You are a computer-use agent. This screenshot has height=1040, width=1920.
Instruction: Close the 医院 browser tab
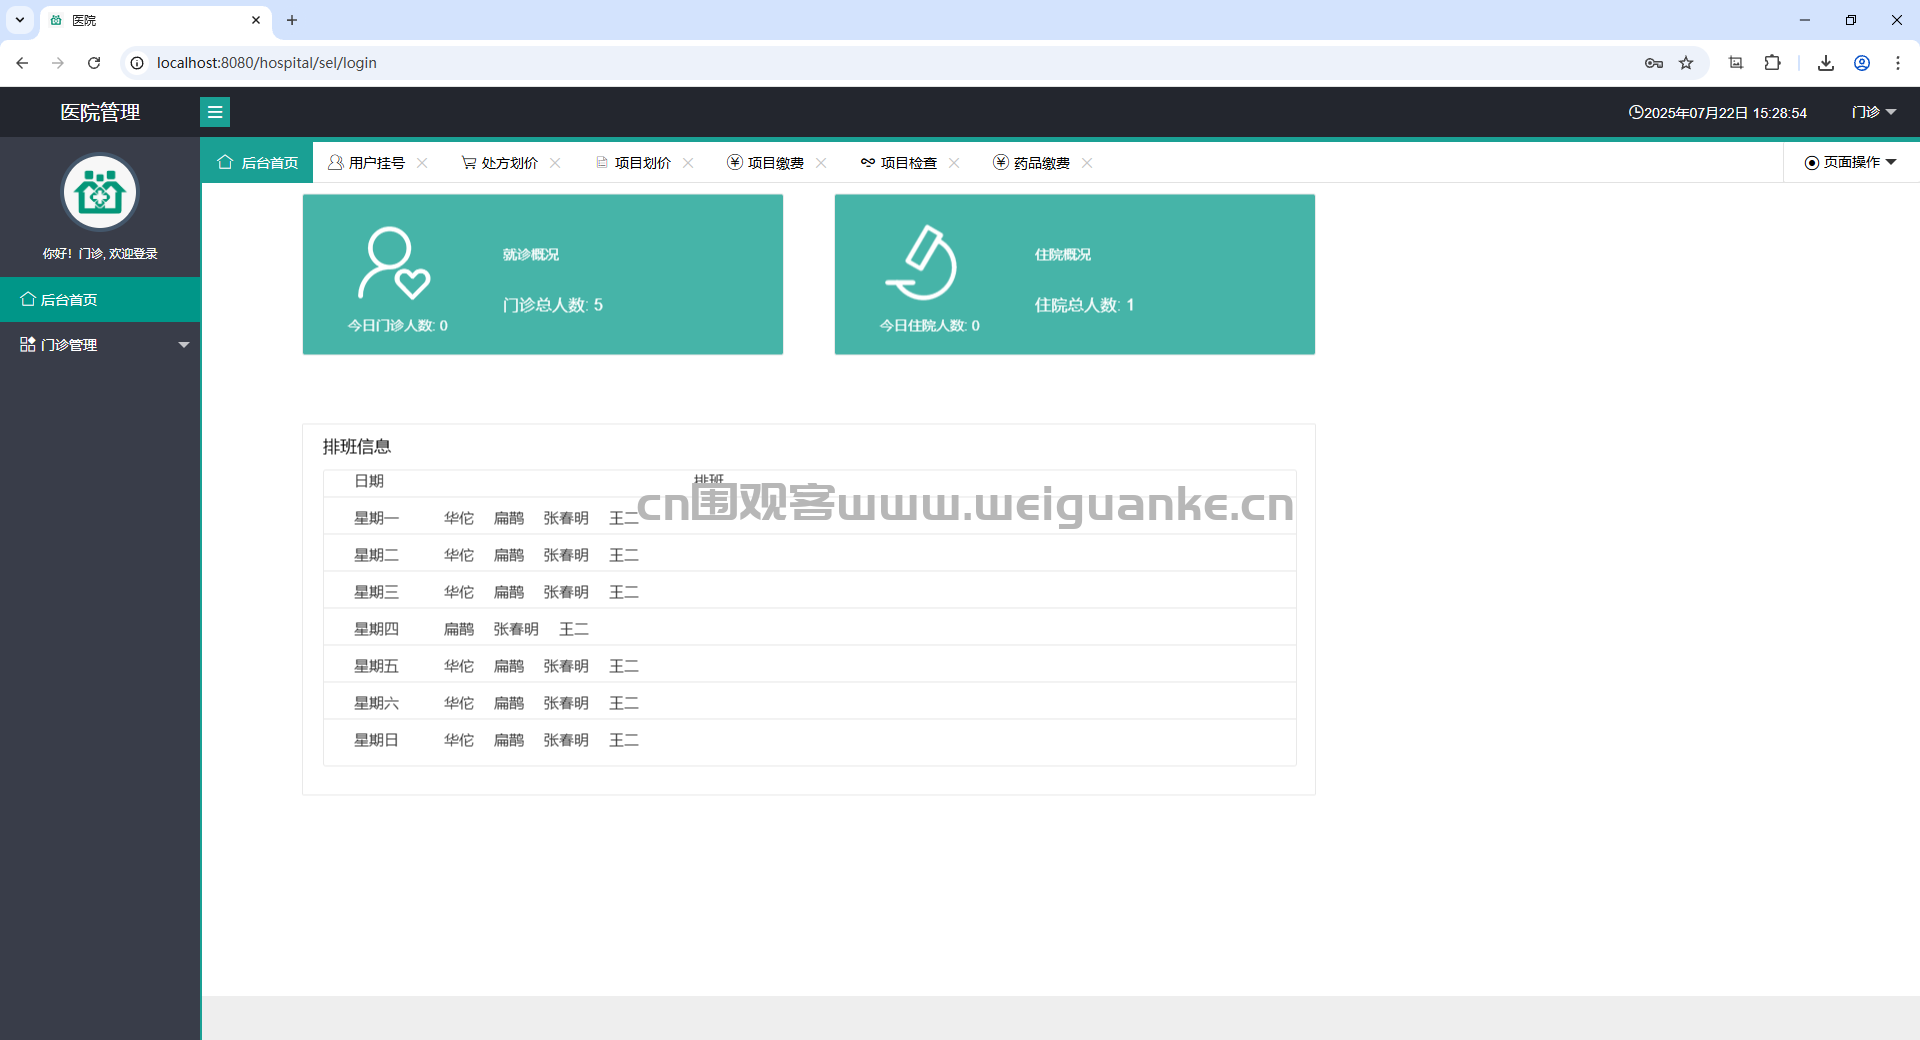[x=256, y=20]
